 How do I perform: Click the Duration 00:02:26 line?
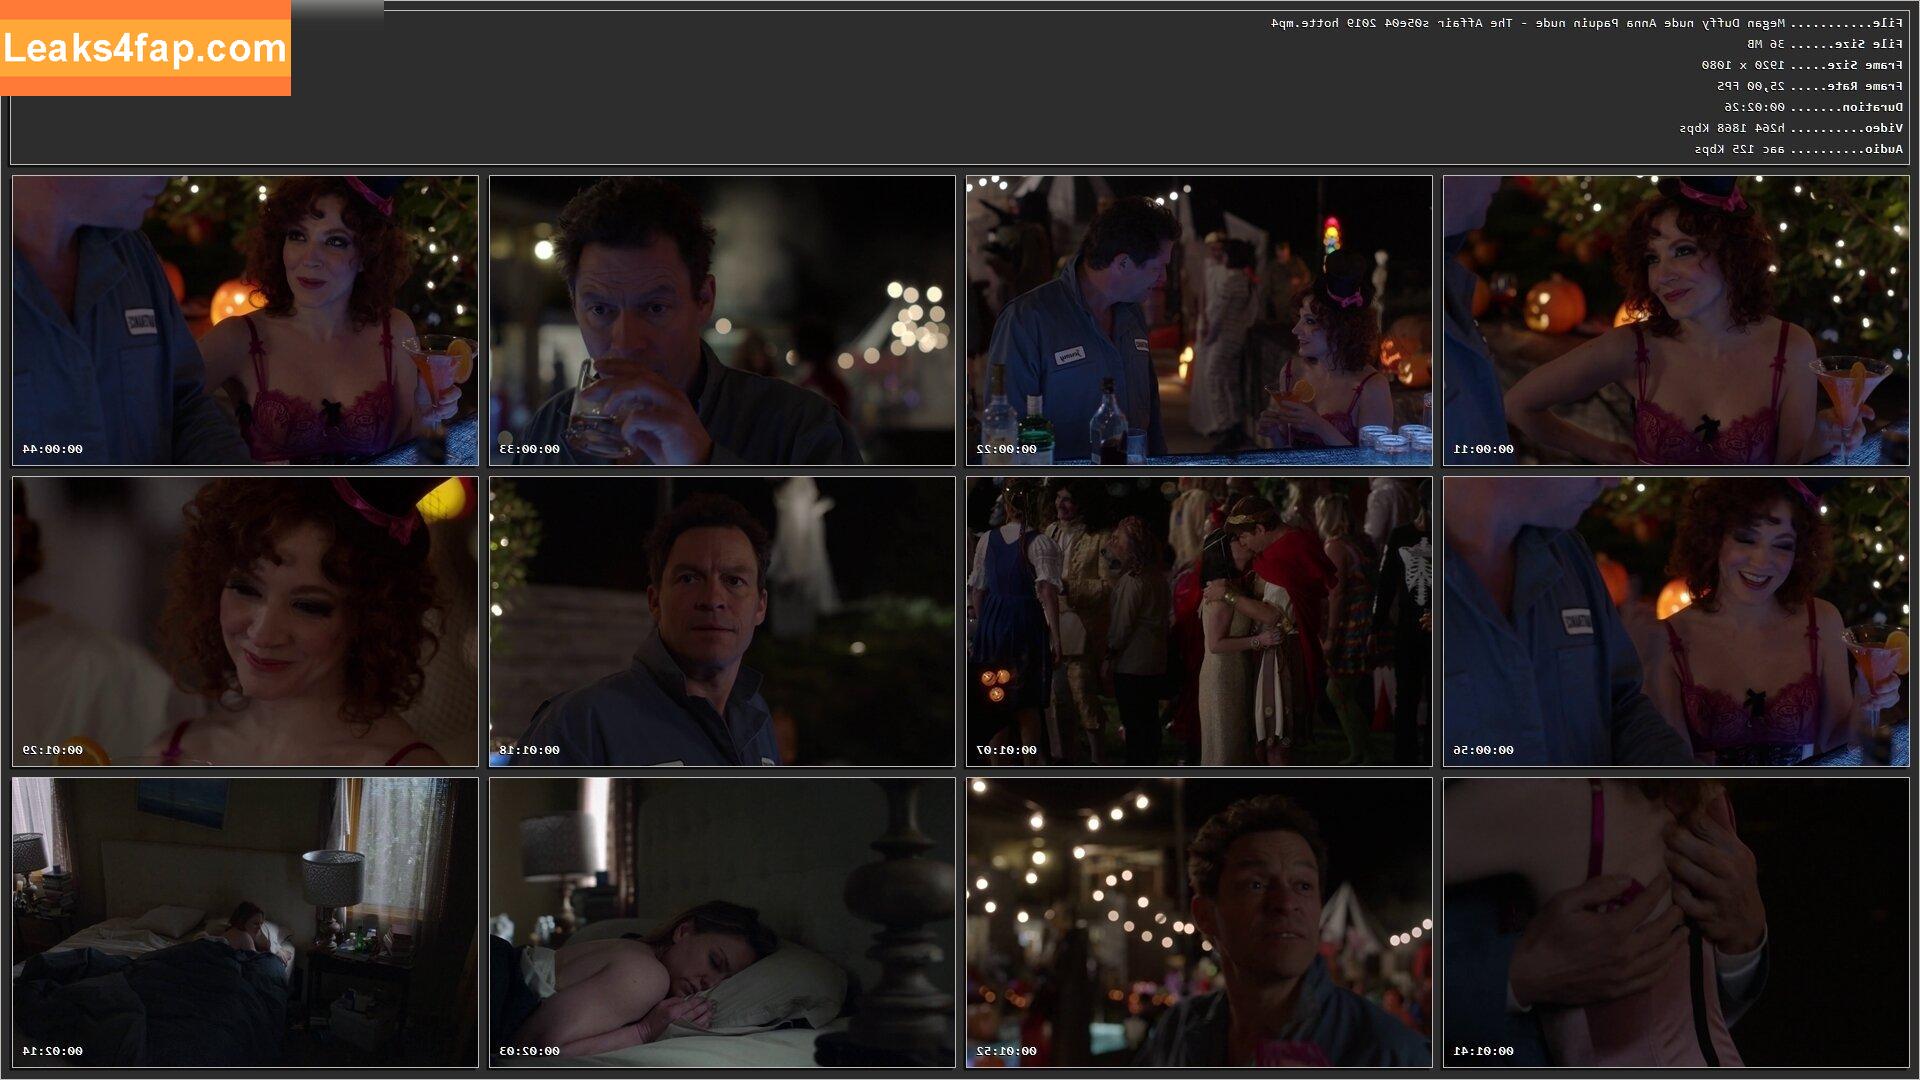coord(1813,107)
